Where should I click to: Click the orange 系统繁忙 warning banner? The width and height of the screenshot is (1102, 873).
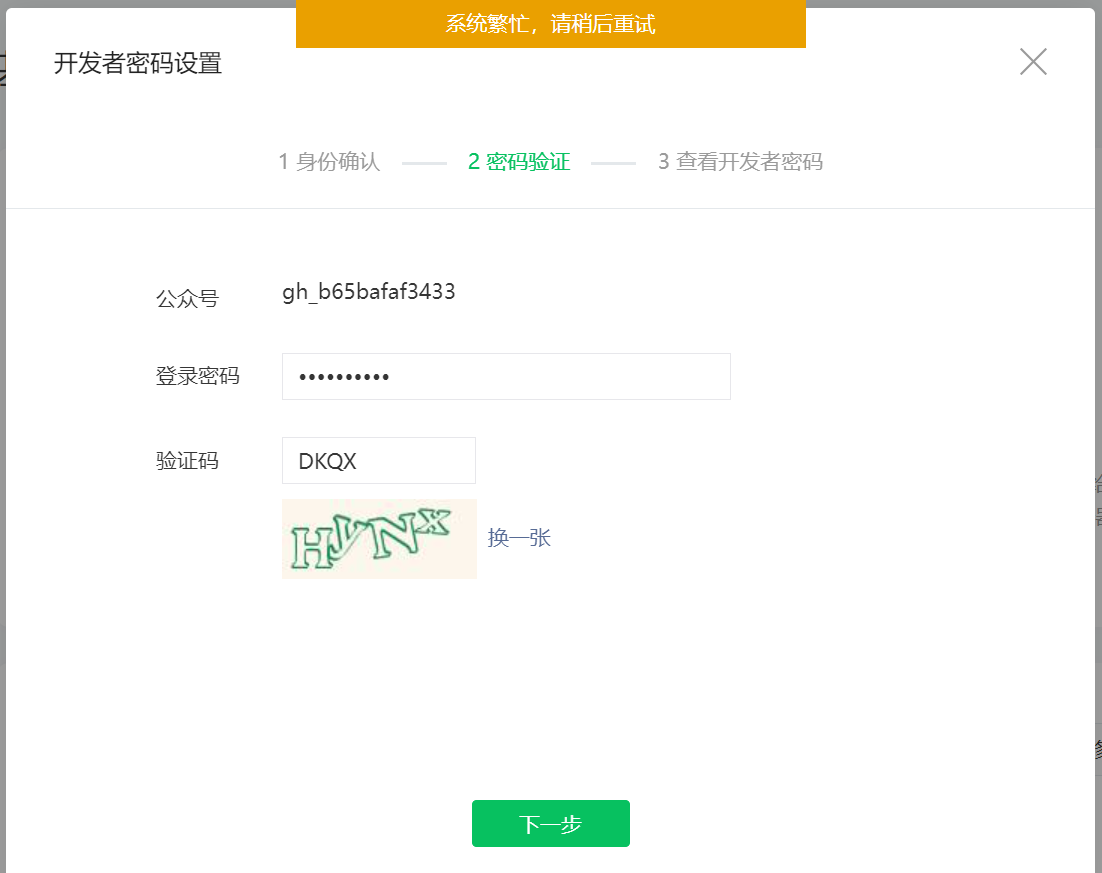pyautogui.click(x=550, y=24)
